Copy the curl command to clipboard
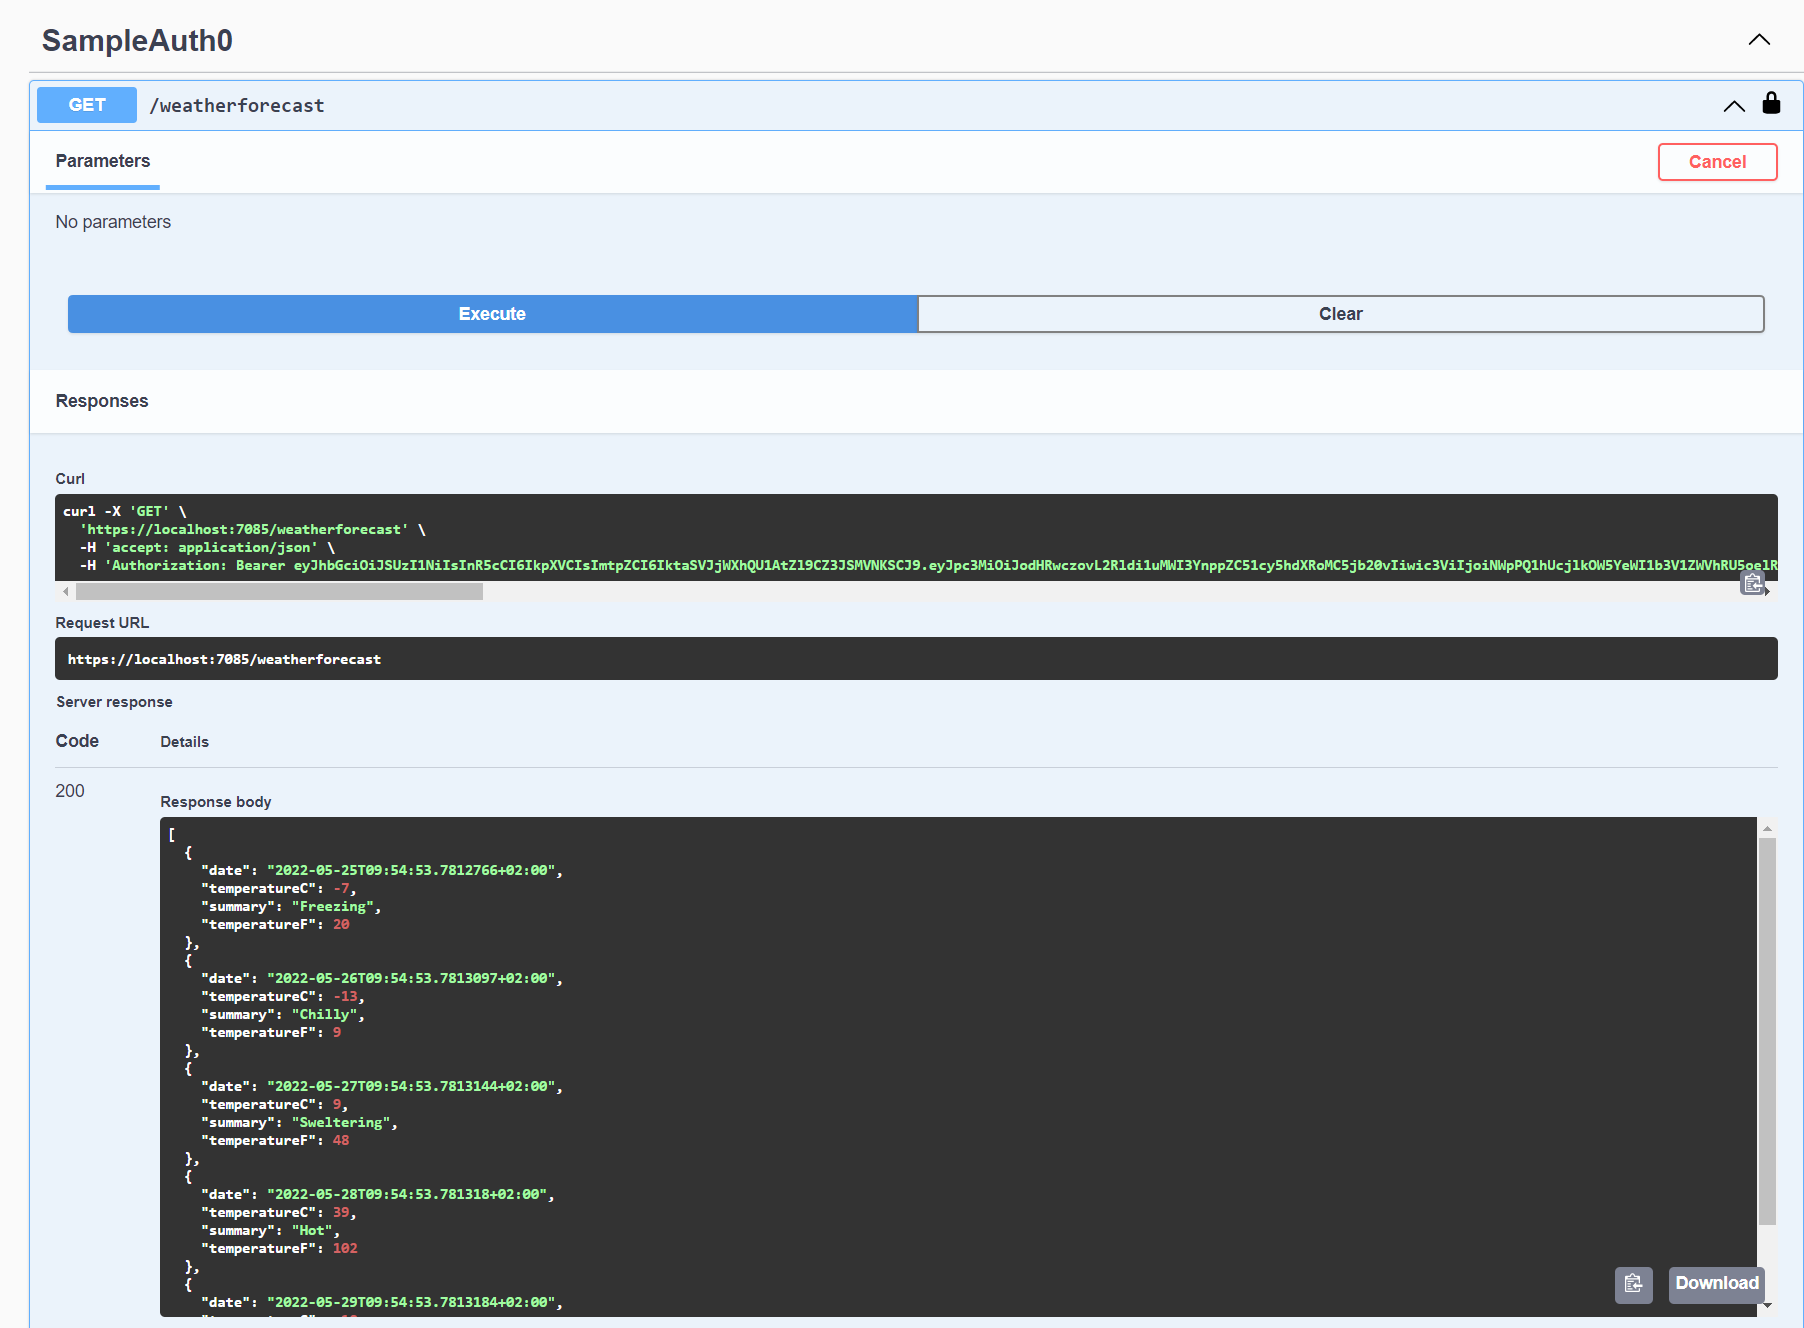Image resolution: width=1804 pixels, height=1328 pixels. coord(1752,583)
